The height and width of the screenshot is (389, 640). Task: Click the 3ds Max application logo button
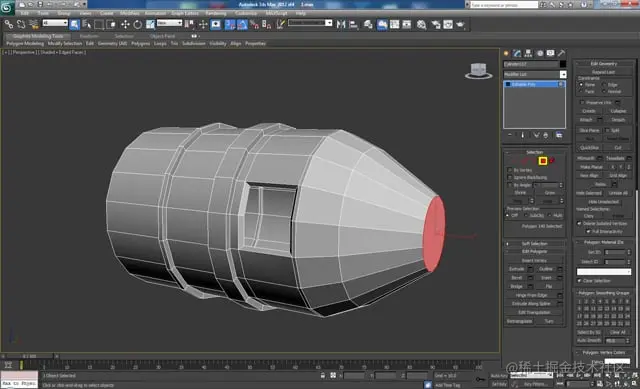point(7,7)
